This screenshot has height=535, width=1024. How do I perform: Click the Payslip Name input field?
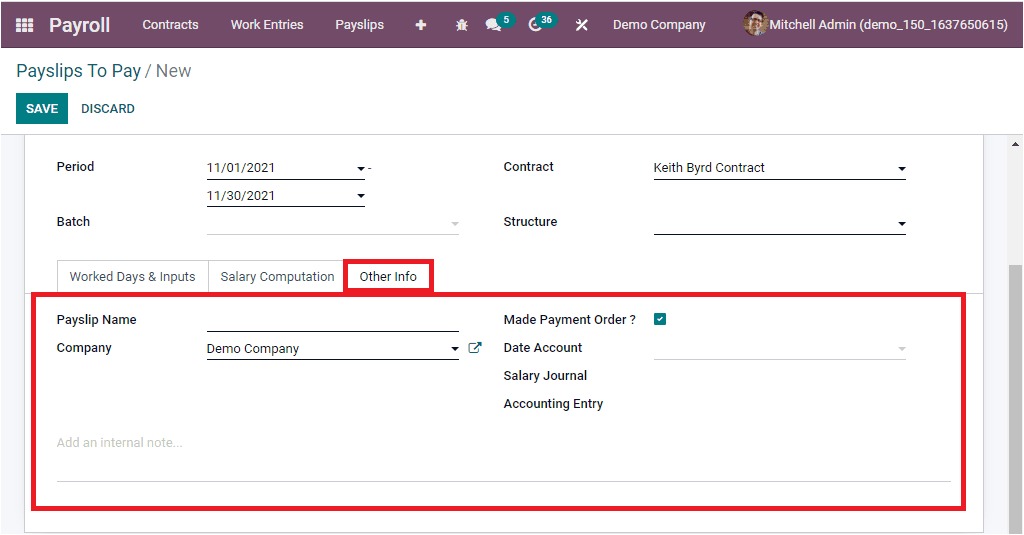coord(332,320)
